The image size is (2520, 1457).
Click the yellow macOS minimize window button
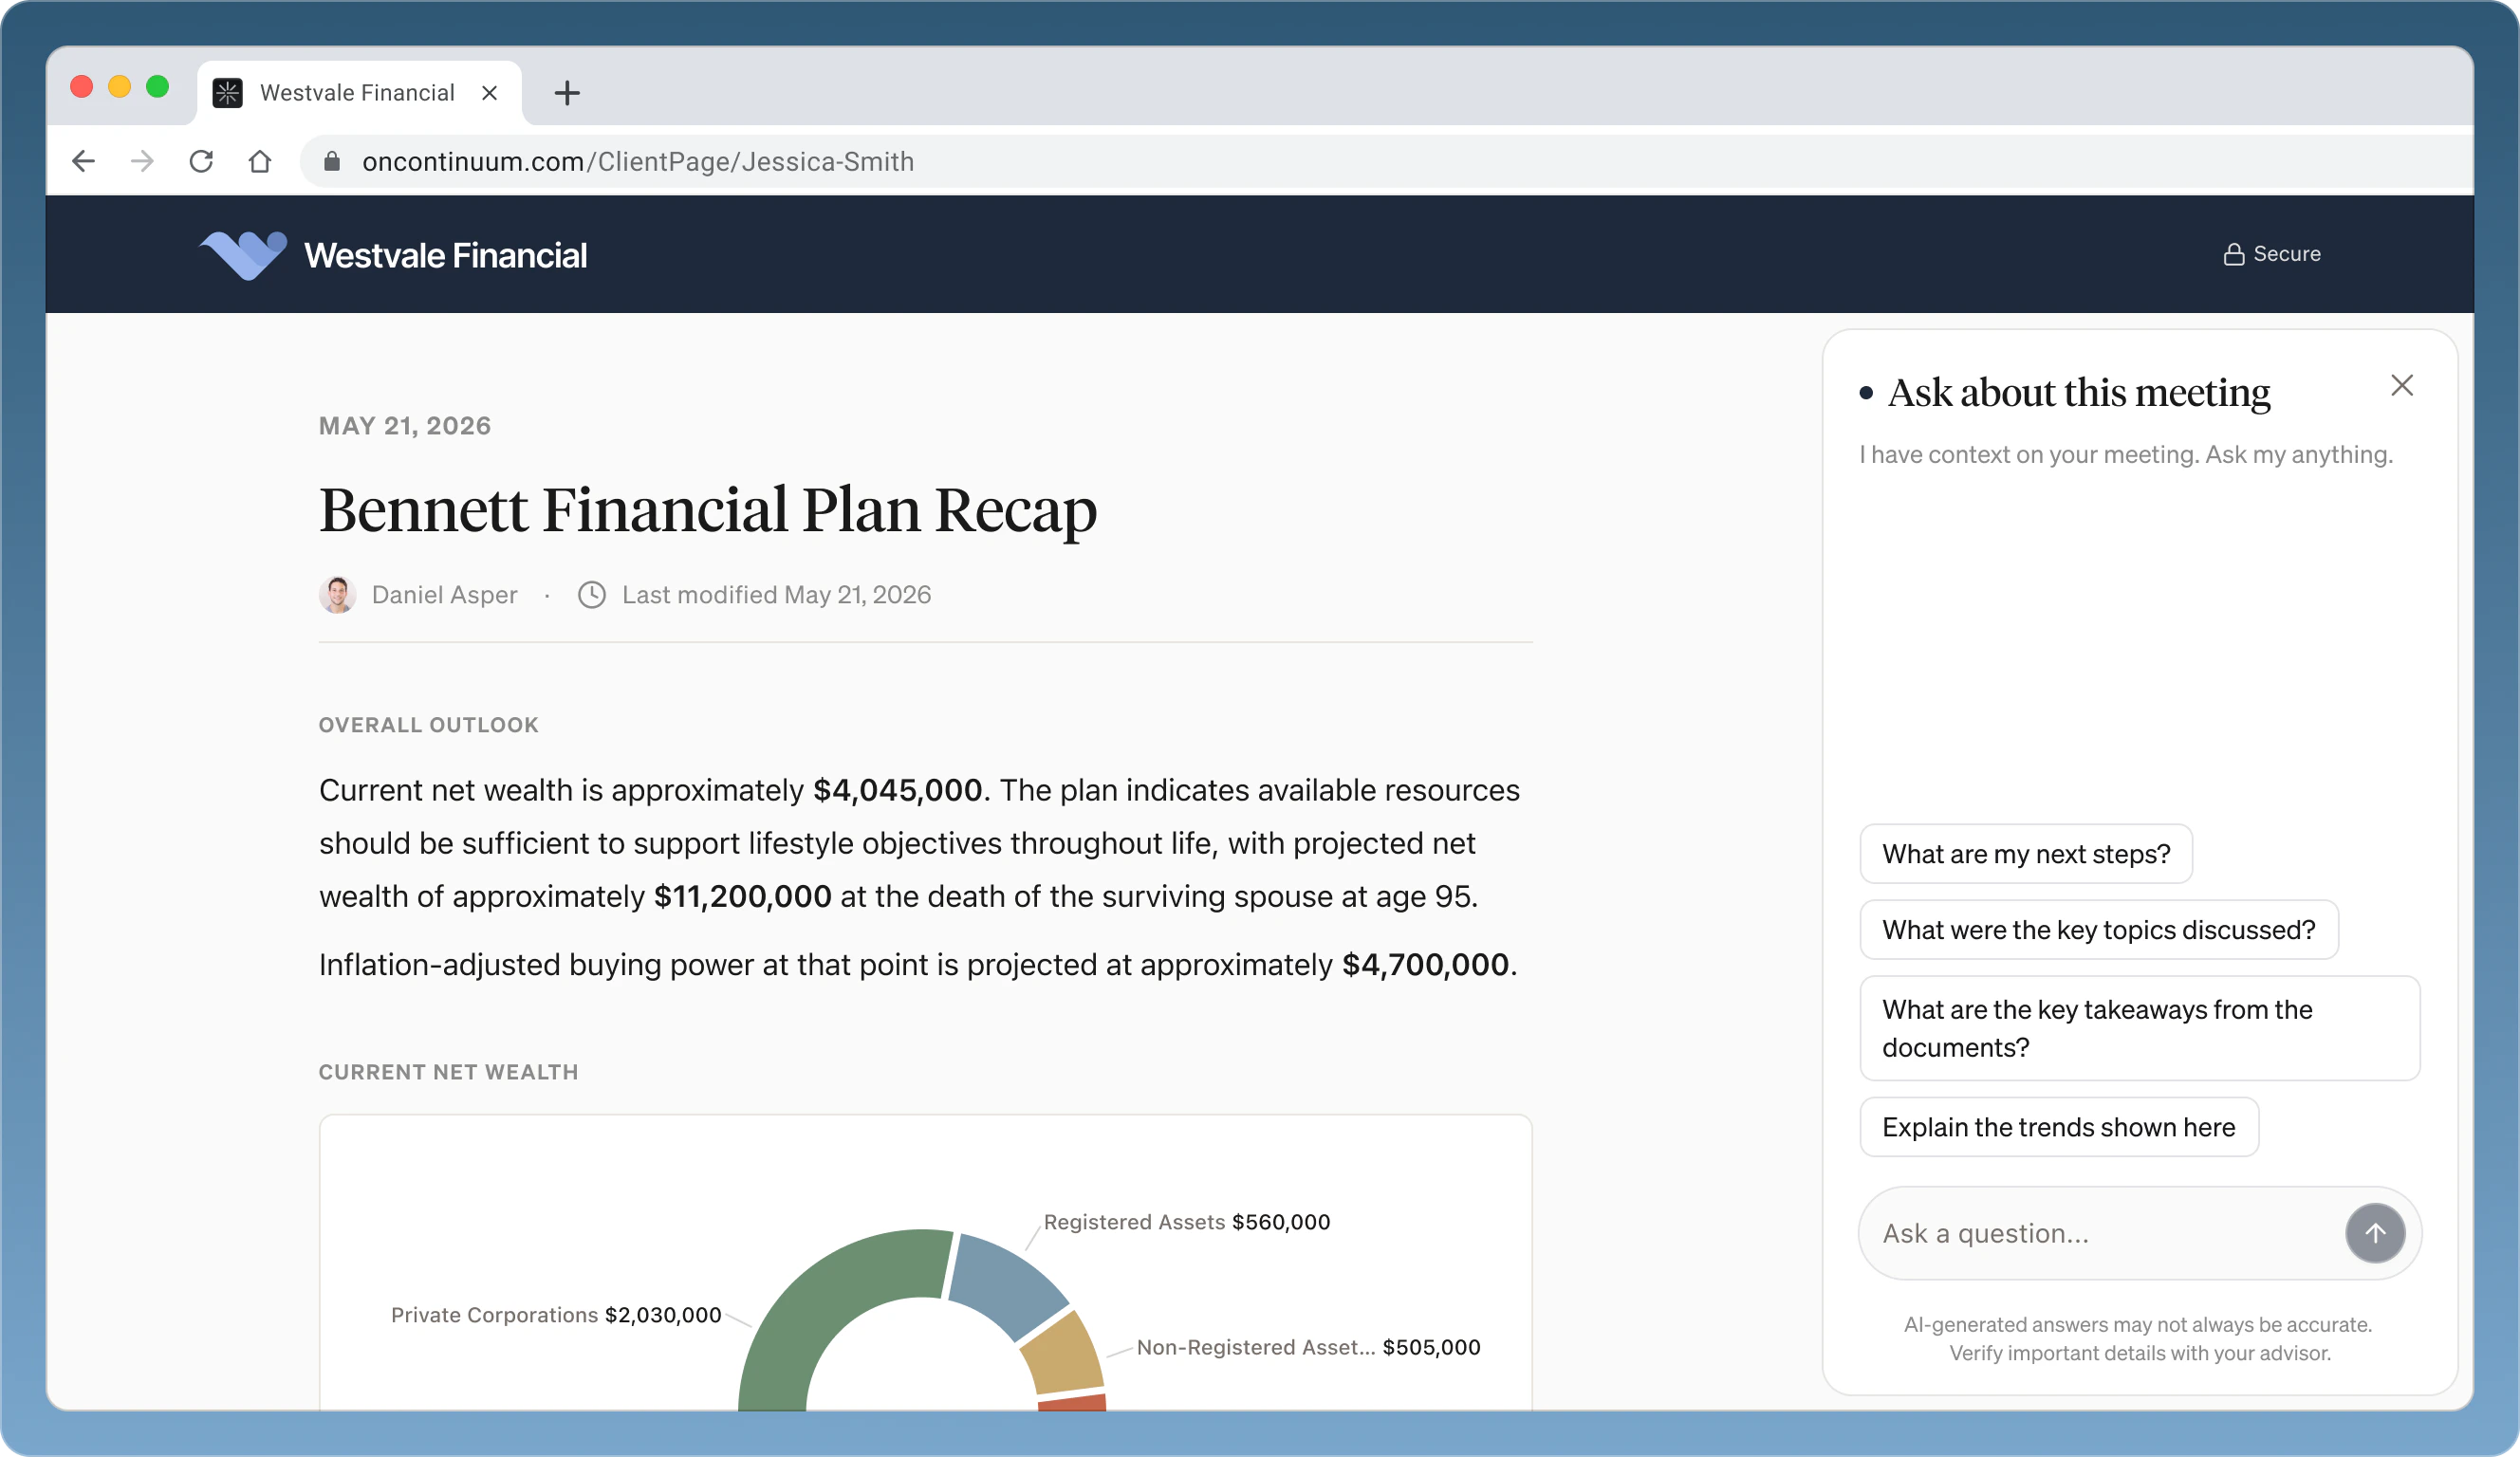pos(120,87)
